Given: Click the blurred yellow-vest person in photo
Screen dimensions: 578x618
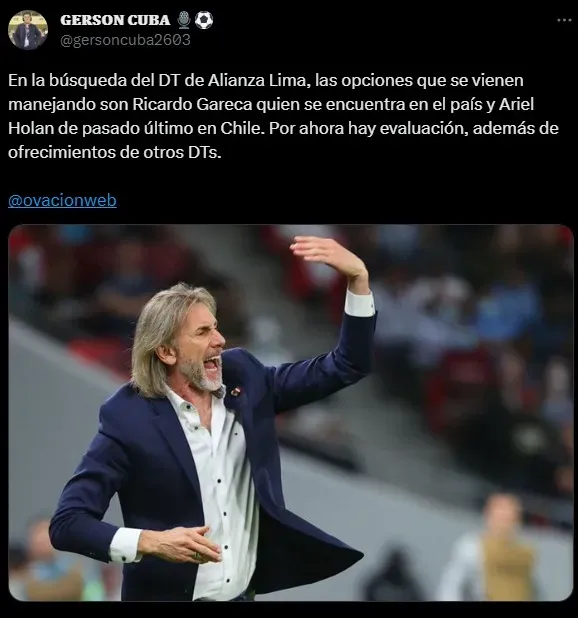Looking at the screenshot, I should (498, 552).
